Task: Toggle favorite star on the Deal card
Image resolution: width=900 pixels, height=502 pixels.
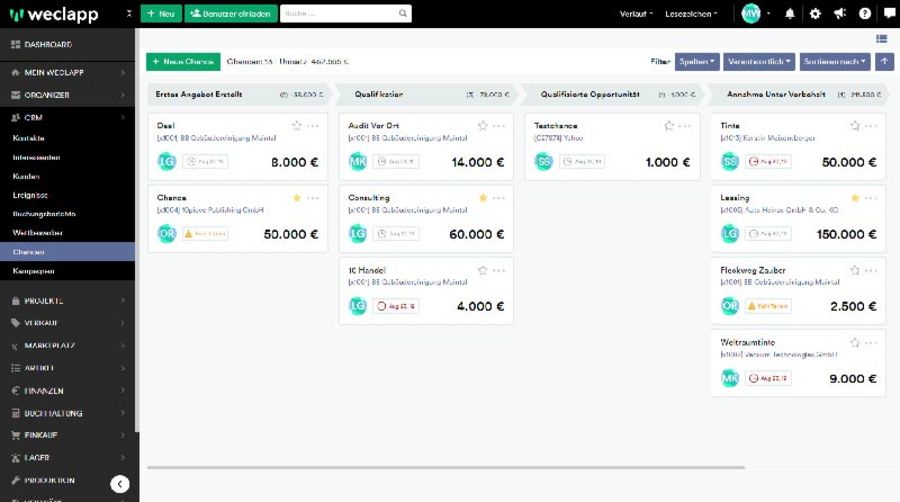Action: click(x=297, y=126)
